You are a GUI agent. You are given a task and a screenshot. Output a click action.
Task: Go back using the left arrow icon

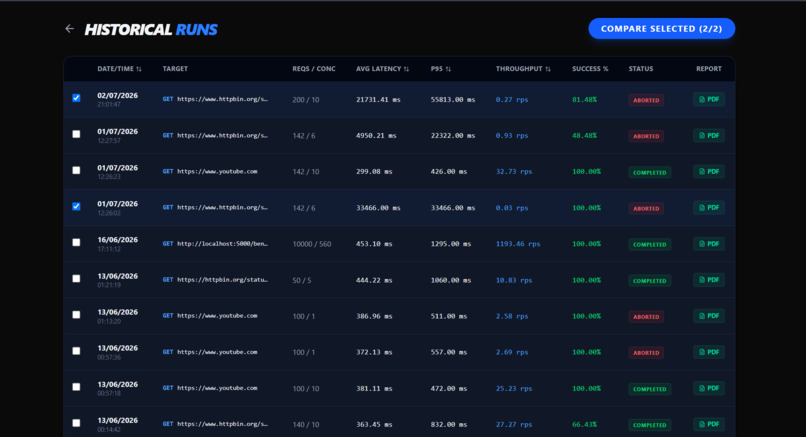coord(69,29)
